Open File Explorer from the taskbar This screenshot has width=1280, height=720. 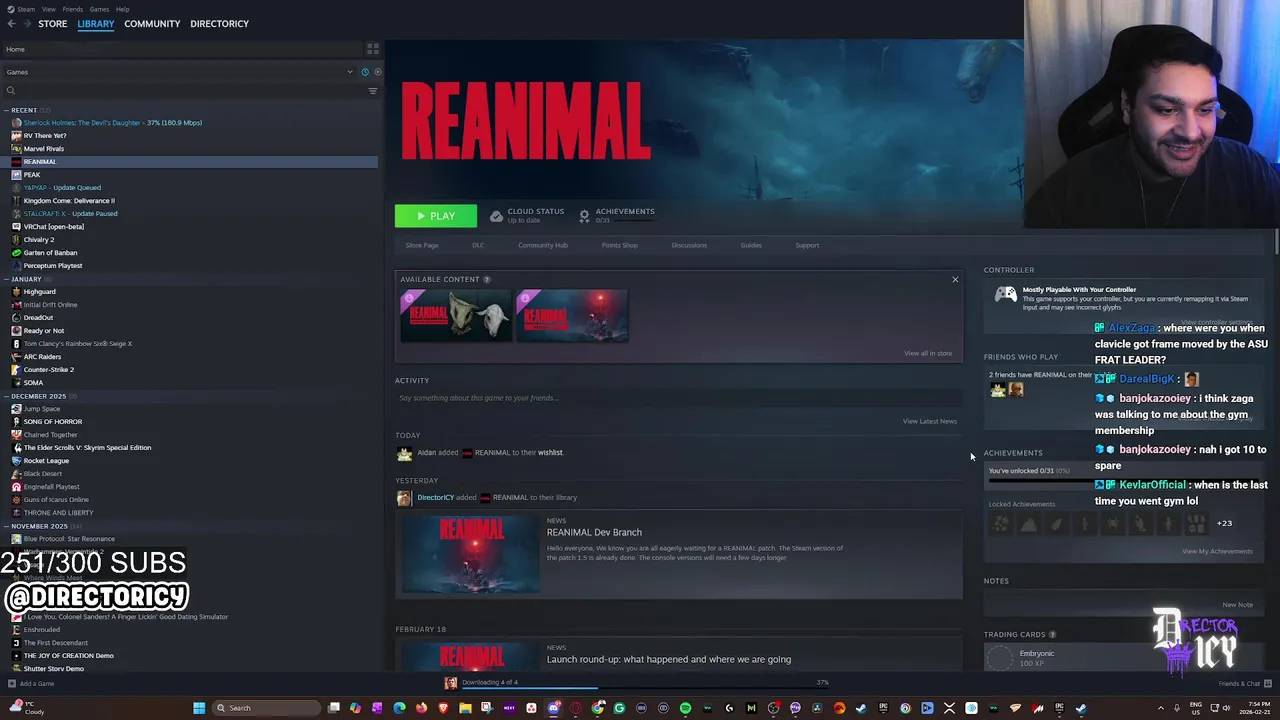click(x=465, y=708)
